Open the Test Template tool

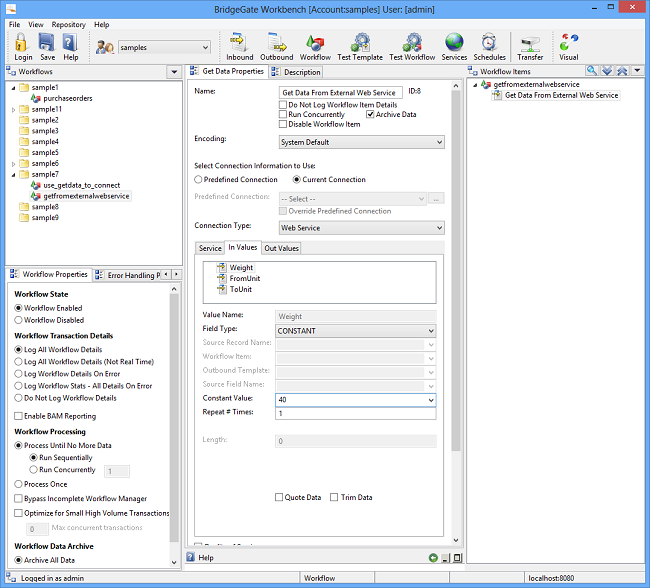click(x=360, y=44)
